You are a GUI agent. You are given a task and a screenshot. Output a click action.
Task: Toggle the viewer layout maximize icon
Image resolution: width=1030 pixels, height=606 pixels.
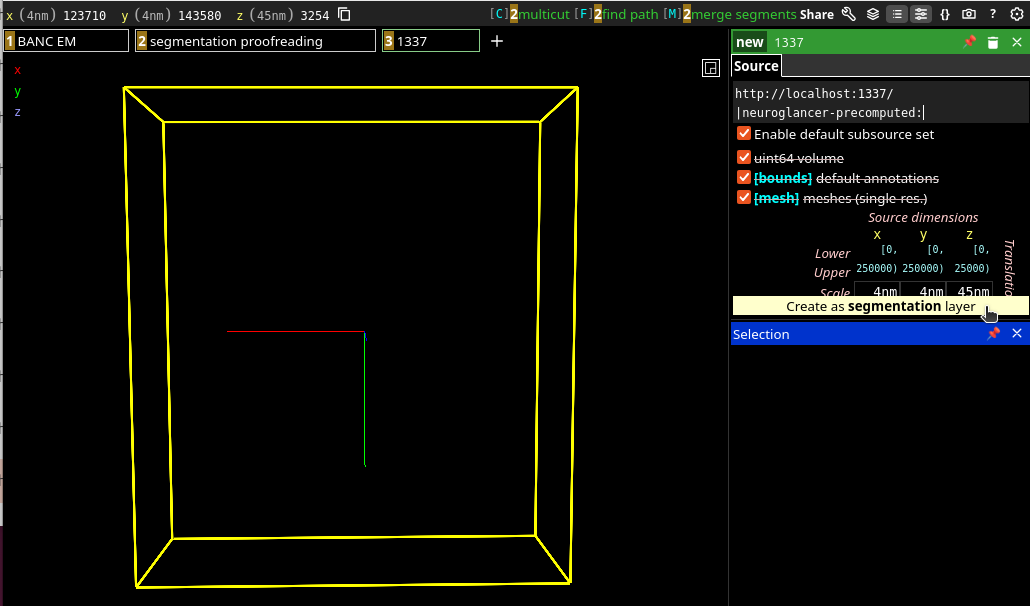(x=711, y=68)
